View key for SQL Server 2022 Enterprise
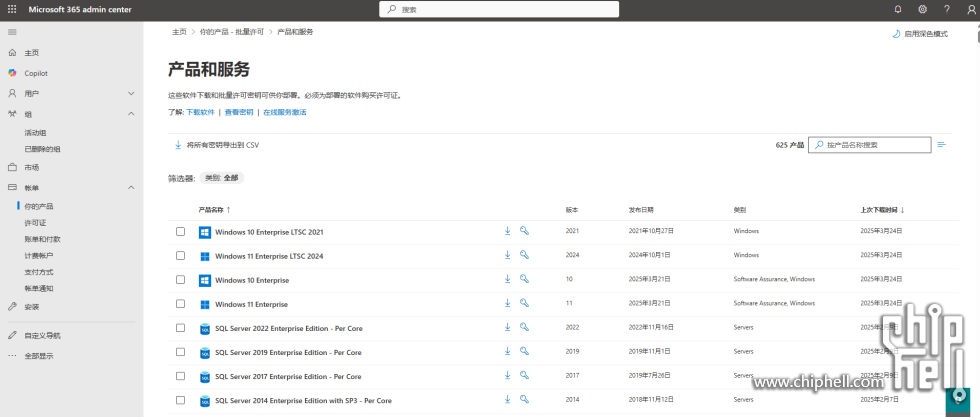 click(x=524, y=327)
